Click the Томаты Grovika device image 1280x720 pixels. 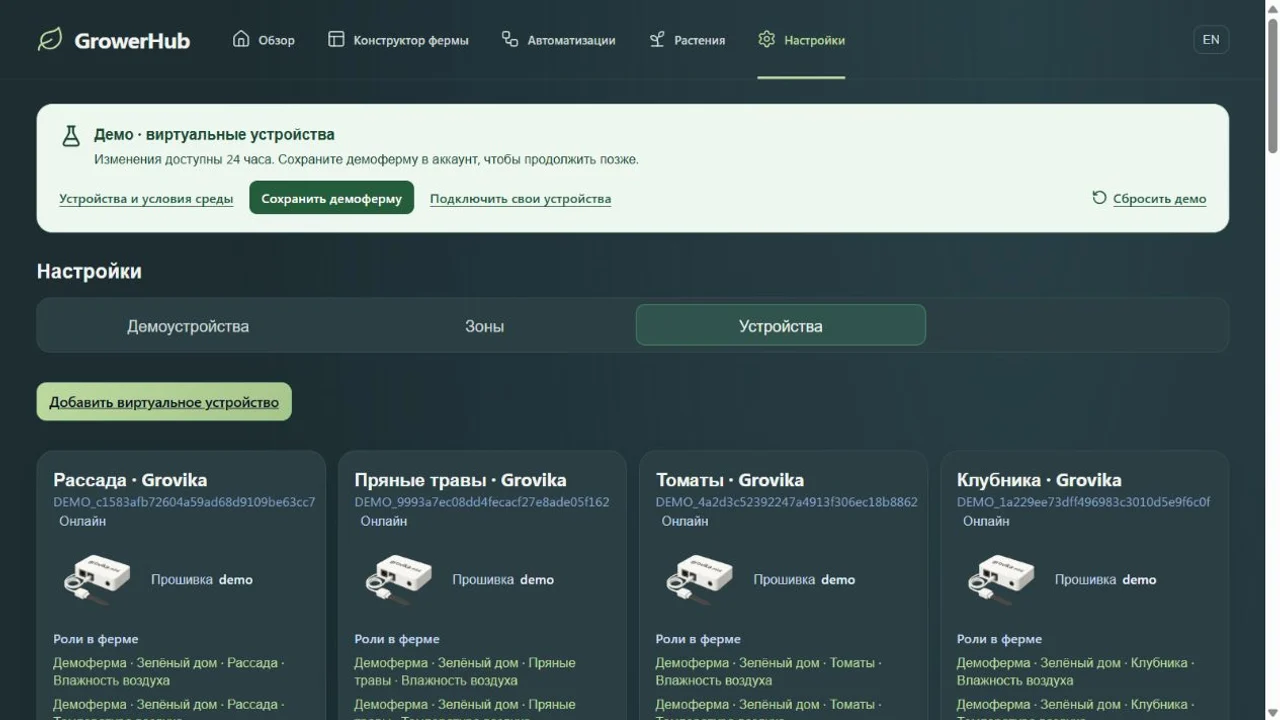pos(699,578)
